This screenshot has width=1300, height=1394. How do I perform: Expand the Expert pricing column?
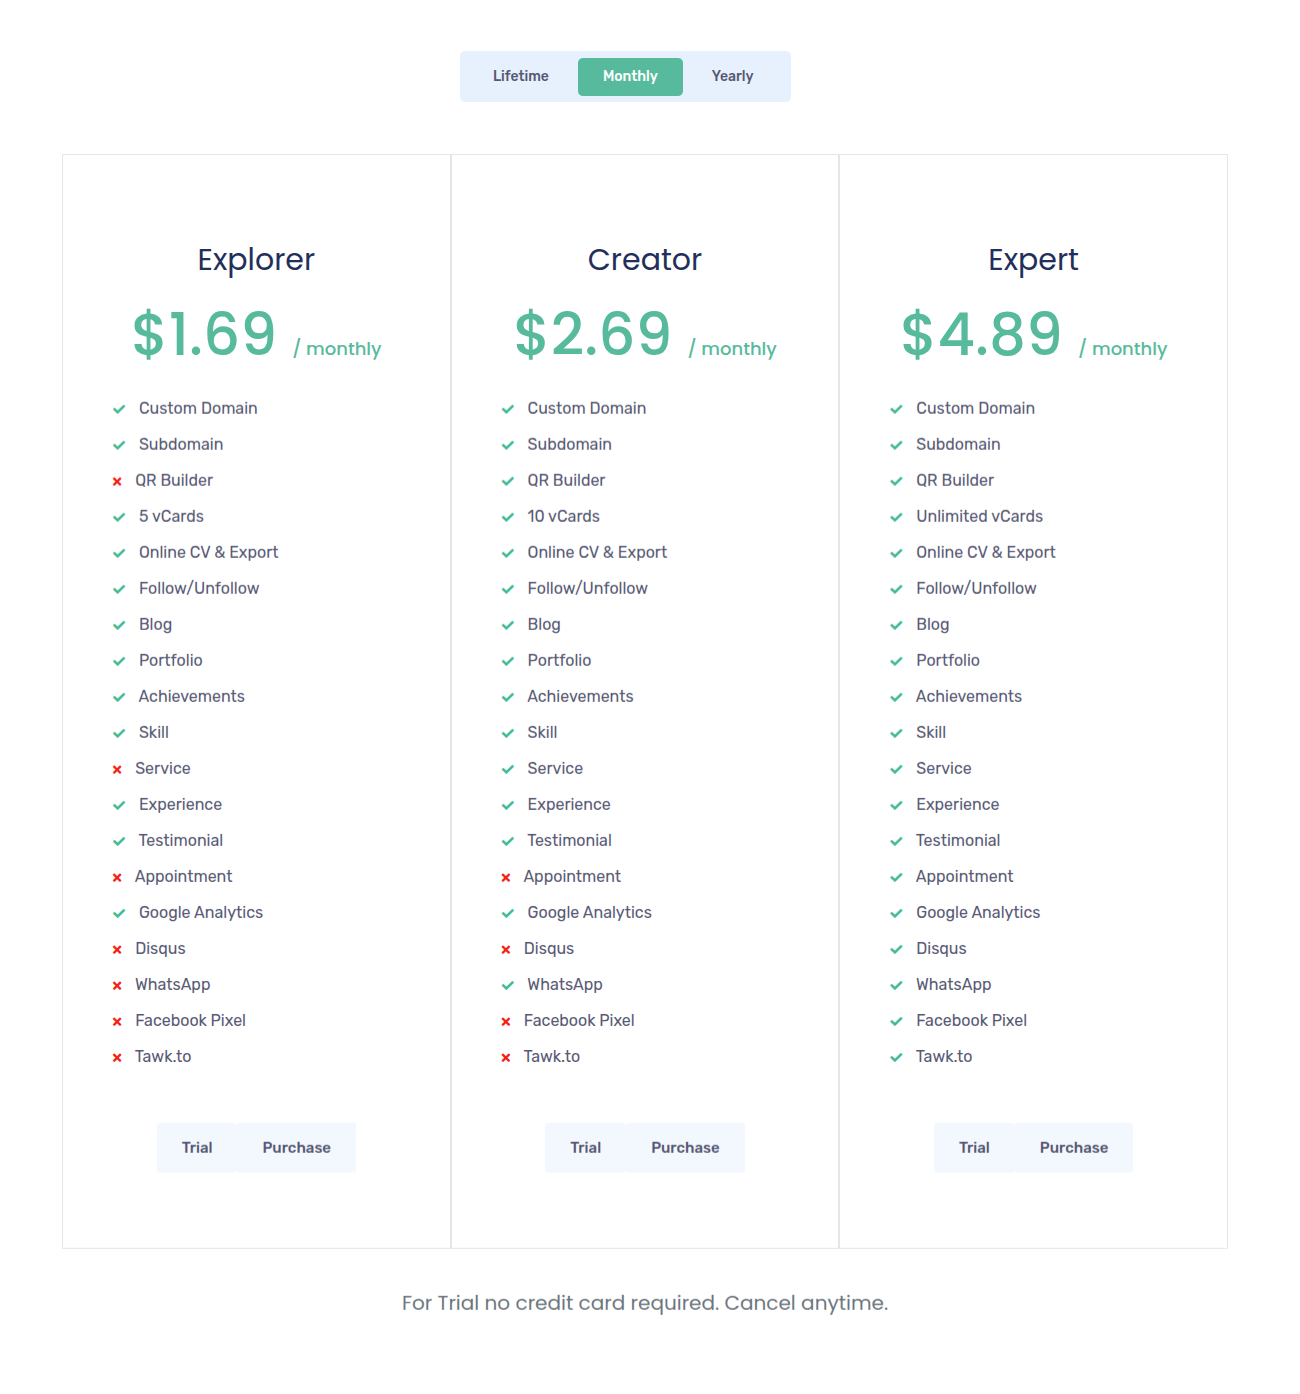pos(1033,260)
